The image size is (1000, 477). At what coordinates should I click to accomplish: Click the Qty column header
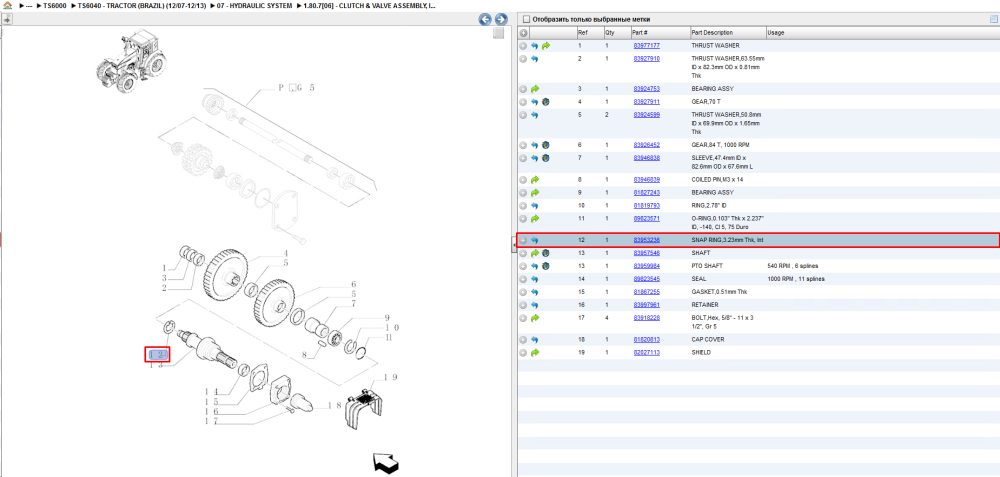[610, 33]
